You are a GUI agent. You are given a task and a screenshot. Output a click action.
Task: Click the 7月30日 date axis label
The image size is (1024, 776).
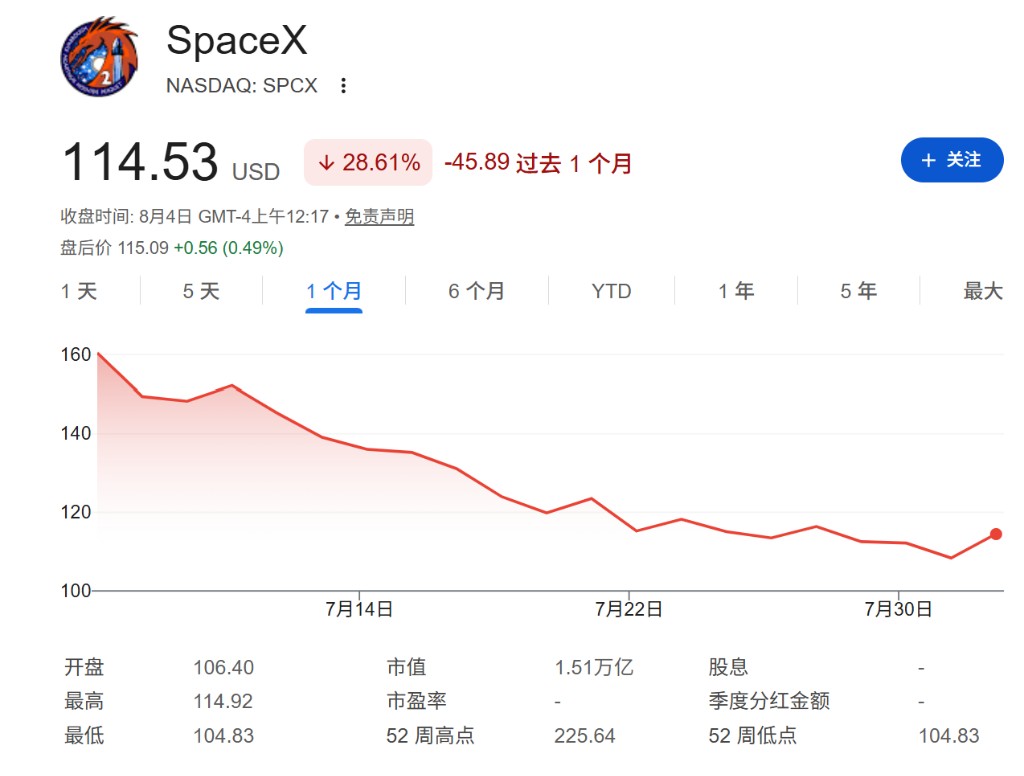(898, 609)
